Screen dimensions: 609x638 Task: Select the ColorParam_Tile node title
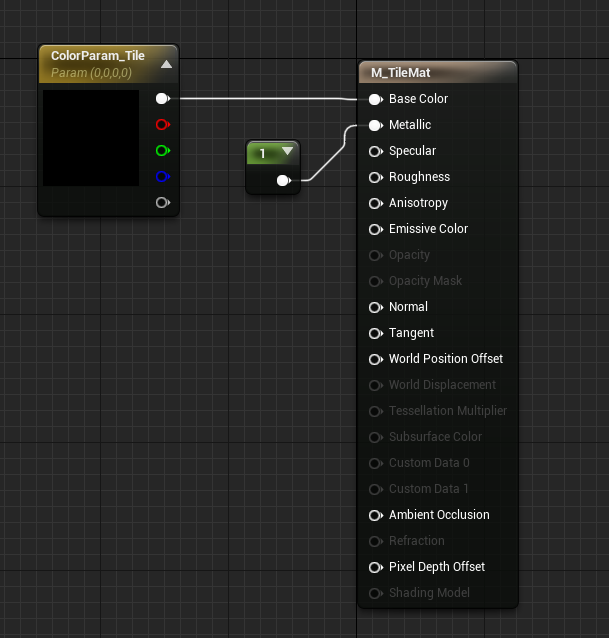[x=98, y=56]
